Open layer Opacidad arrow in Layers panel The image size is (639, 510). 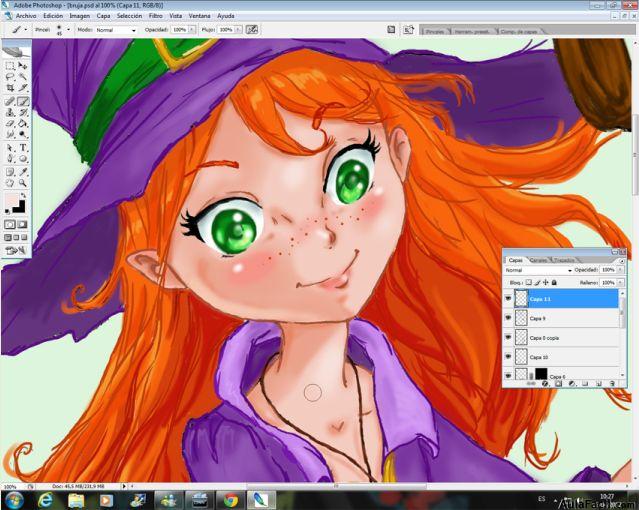[620, 270]
